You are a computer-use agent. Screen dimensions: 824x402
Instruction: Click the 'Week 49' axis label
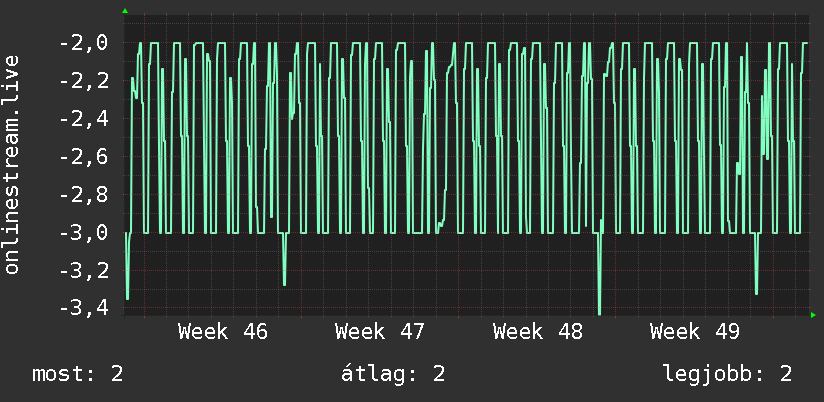[x=695, y=332]
